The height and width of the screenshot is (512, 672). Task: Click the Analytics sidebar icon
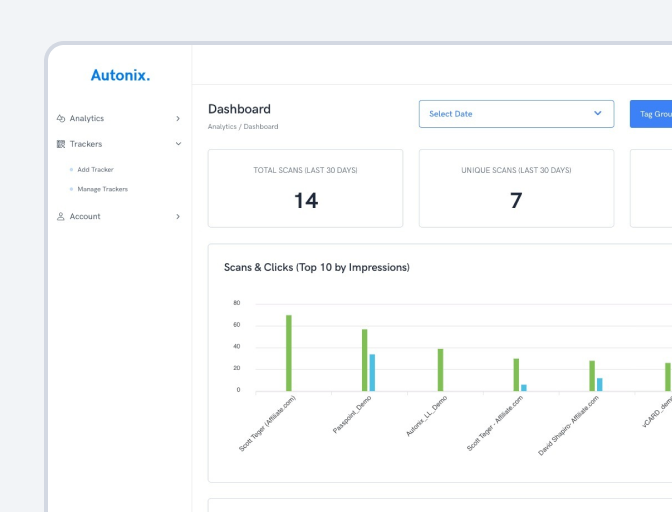(x=61, y=119)
